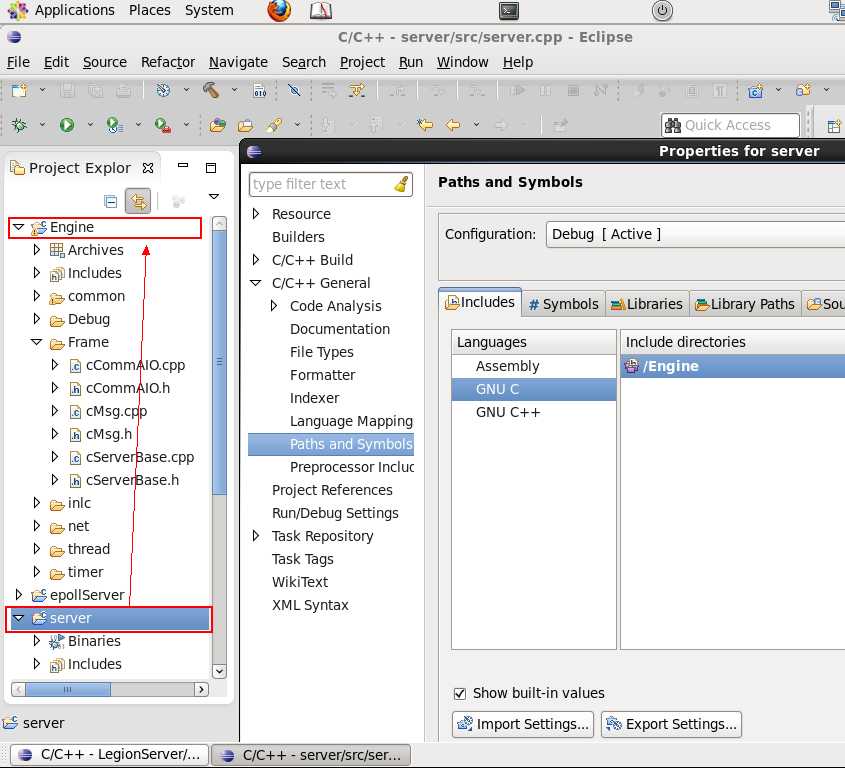Click Collapse All in Project Explorer
The width and height of the screenshot is (845, 768).
[x=110, y=202]
